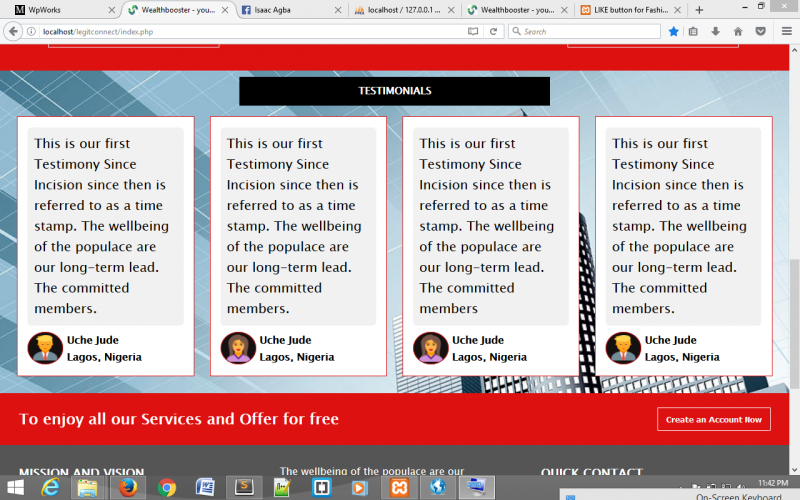The image size is (800, 500).
Task: Click the On-Screen Keyboard window title
Action: 738,496
